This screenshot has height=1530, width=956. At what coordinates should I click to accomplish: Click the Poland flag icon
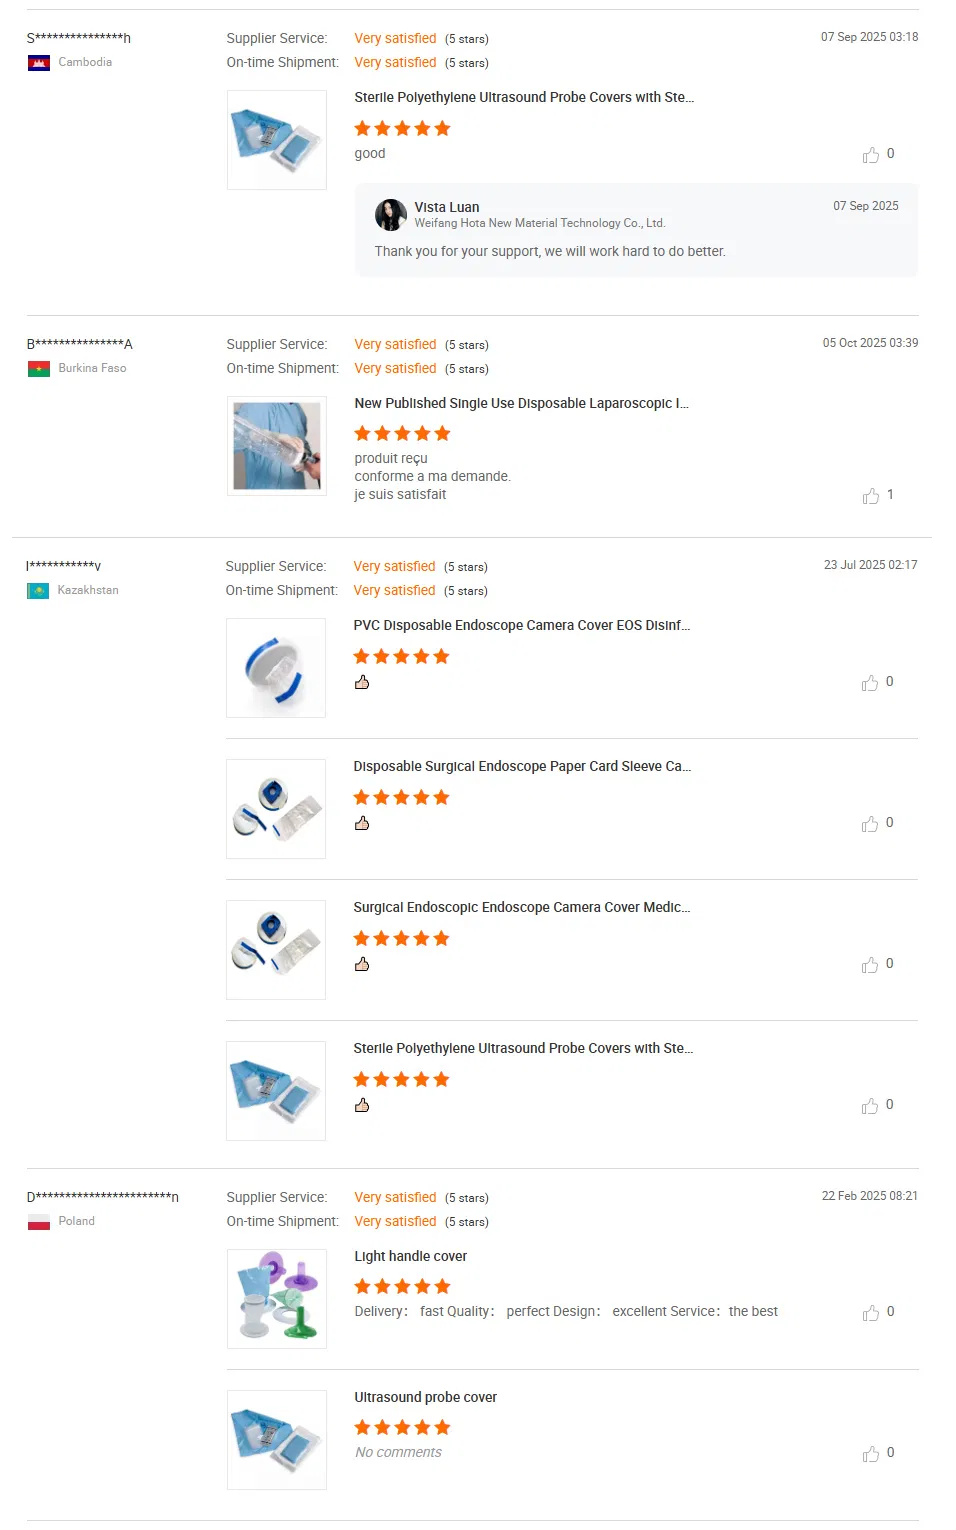[39, 1222]
